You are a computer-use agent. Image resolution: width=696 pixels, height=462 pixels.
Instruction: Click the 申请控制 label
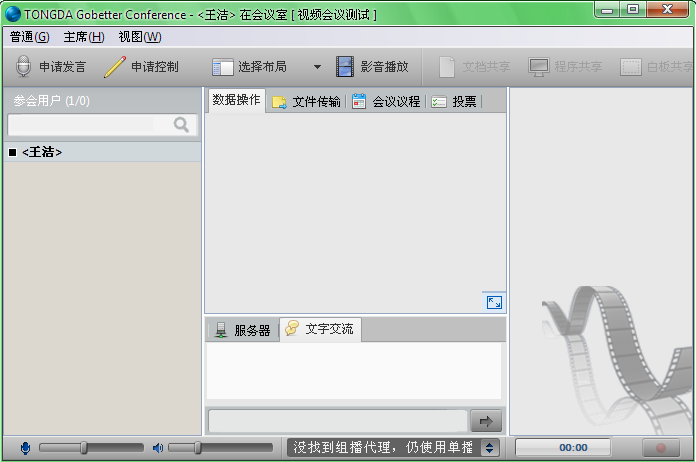coord(155,67)
